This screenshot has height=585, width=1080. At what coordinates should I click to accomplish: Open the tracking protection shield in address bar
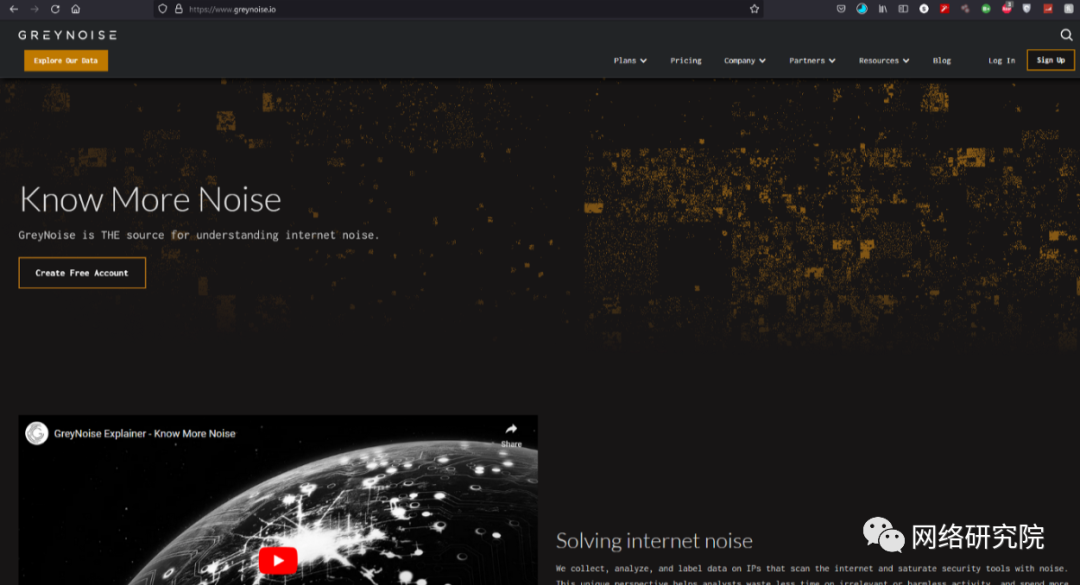[x=163, y=9]
